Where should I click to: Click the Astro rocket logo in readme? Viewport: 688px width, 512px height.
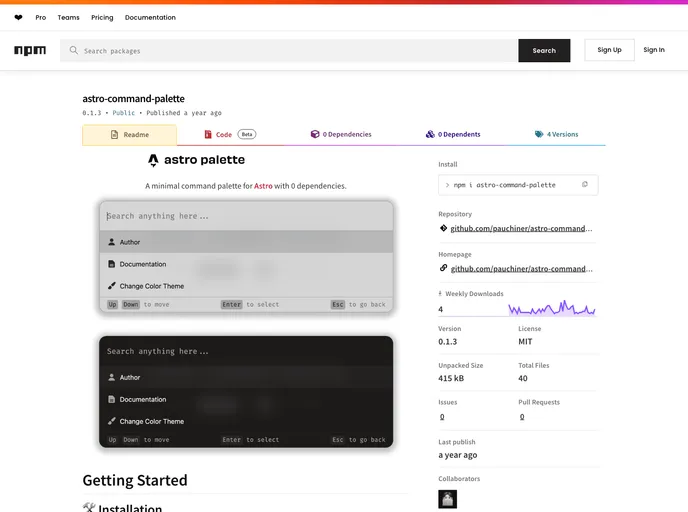pyautogui.click(x=153, y=160)
